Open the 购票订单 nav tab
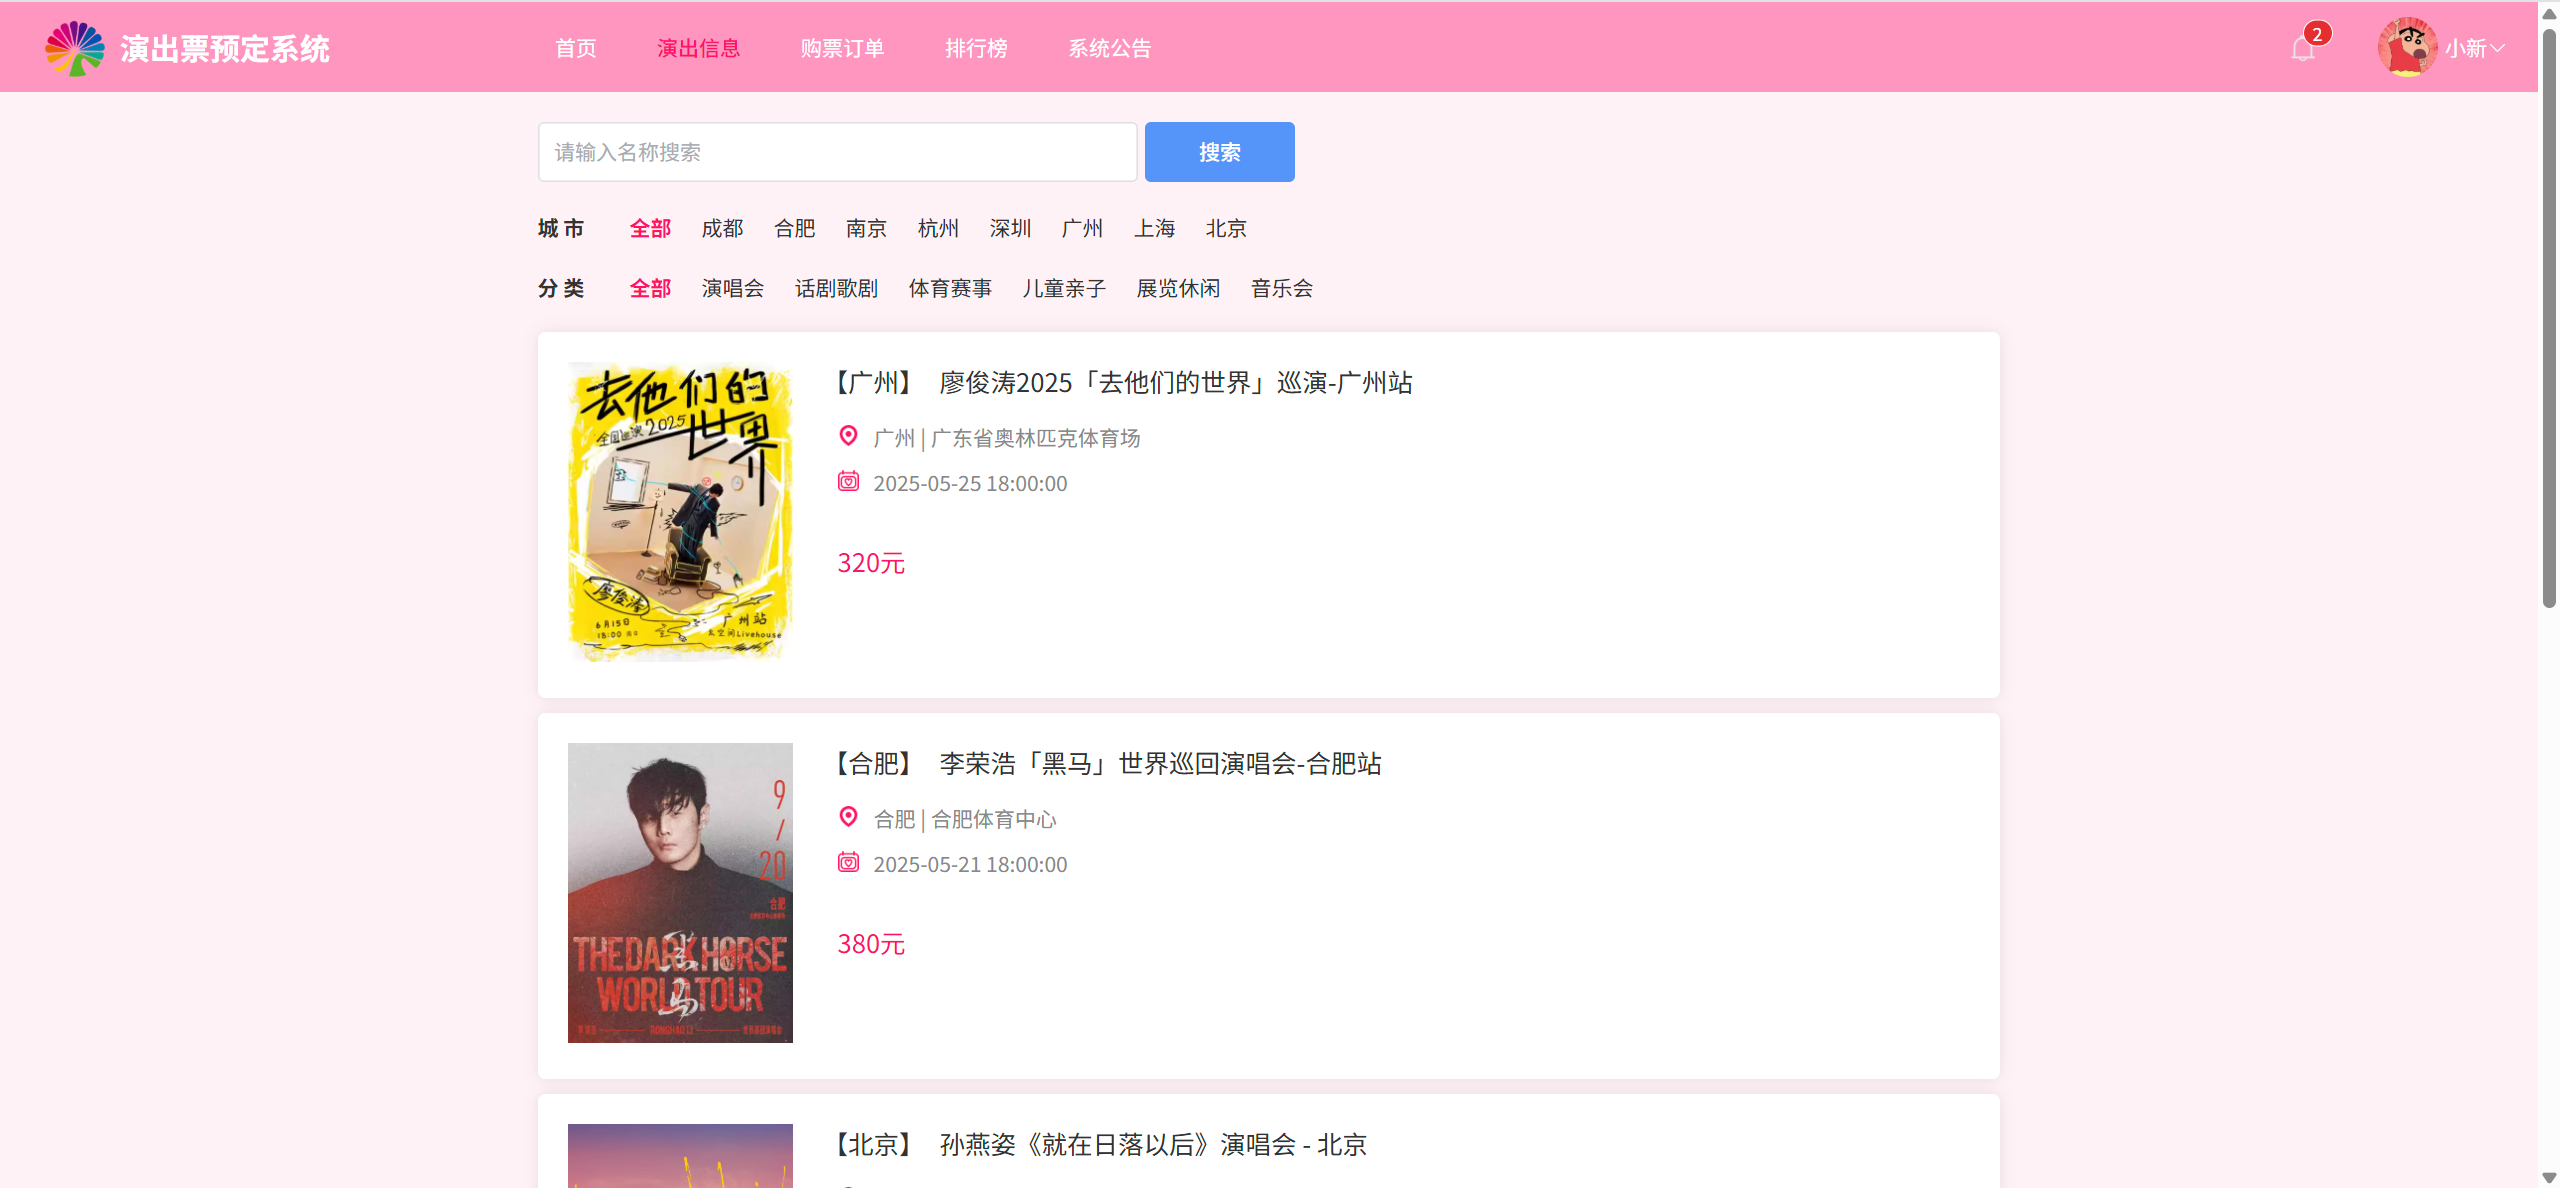Image resolution: width=2560 pixels, height=1188 pixels. (842, 49)
